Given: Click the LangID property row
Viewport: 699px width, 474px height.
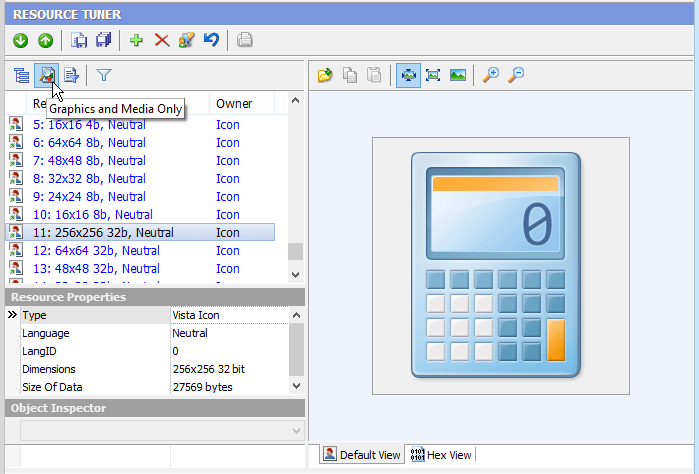Looking at the screenshot, I should (147, 351).
